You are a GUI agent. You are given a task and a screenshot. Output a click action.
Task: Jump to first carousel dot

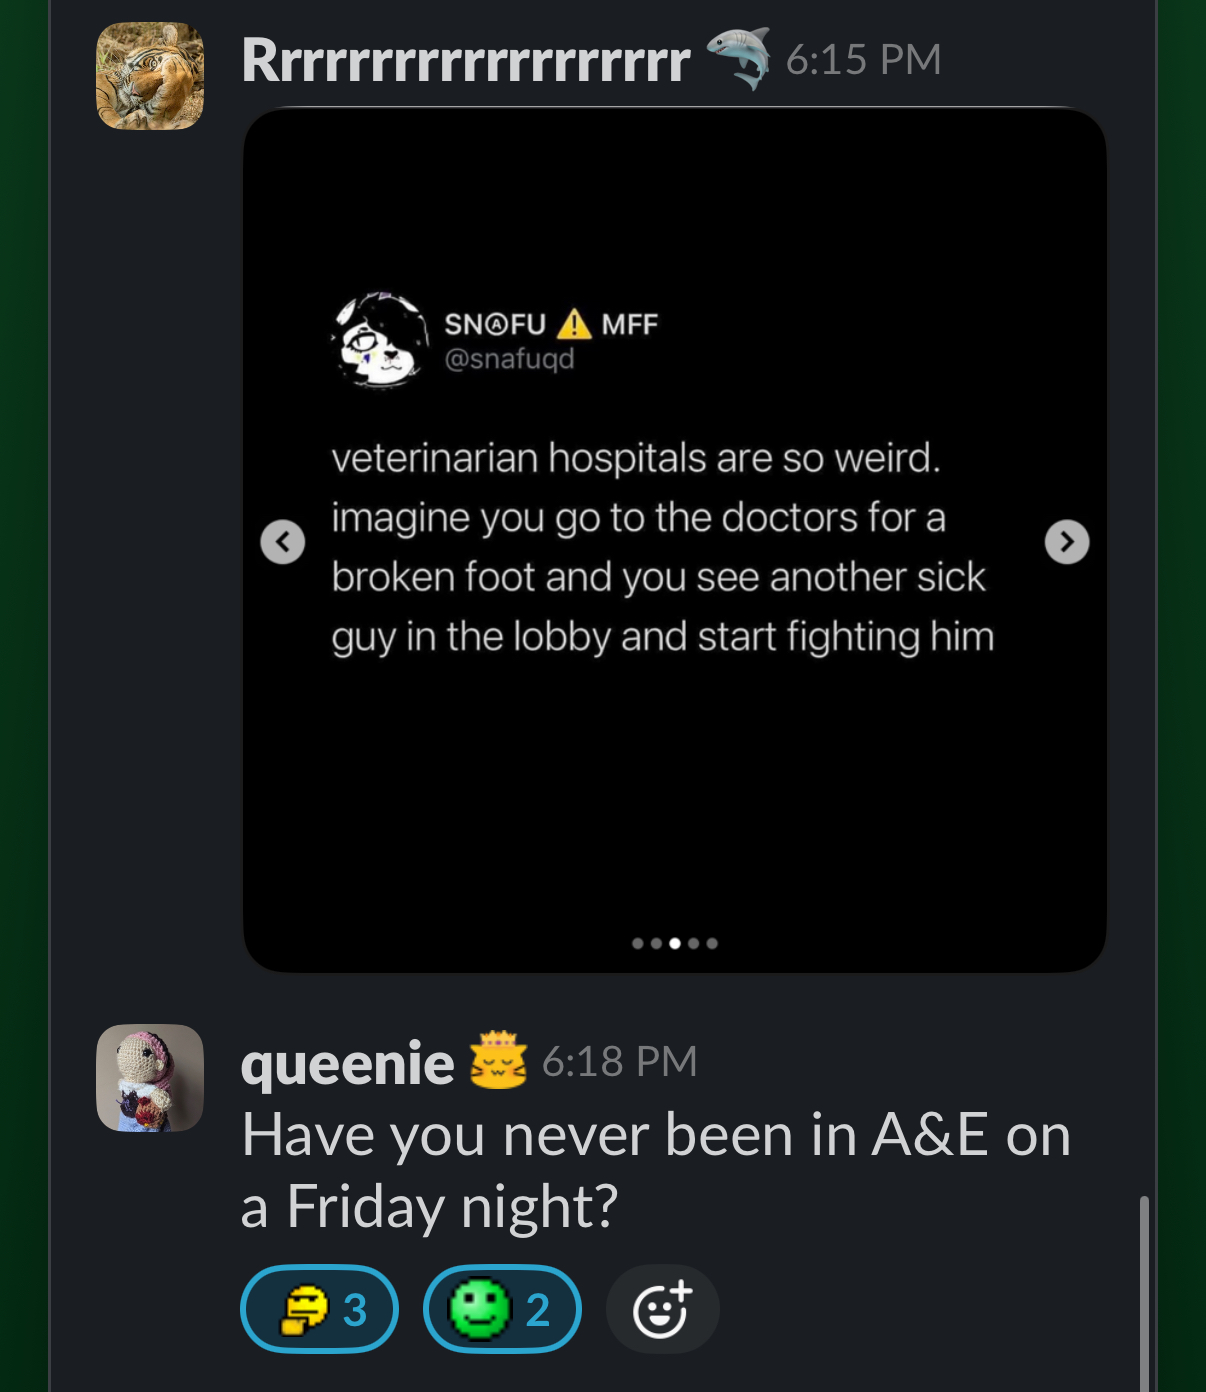coord(638,943)
